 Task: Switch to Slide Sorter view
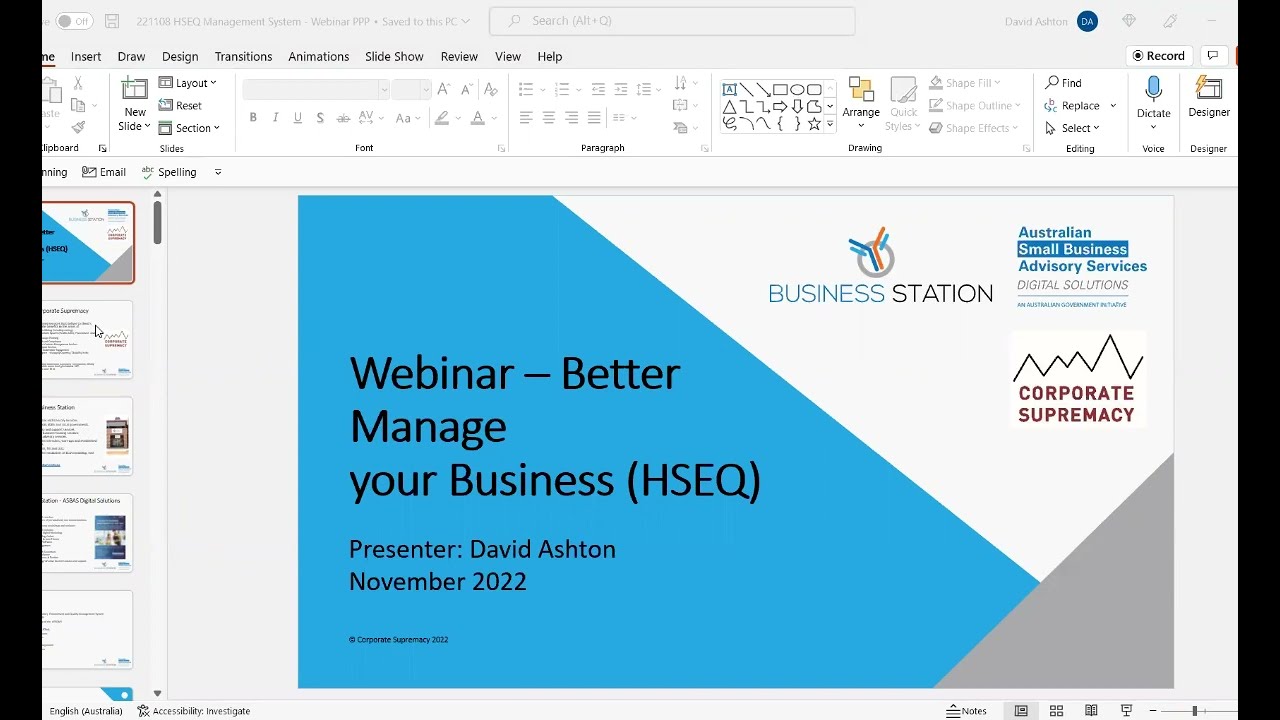click(1056, 711)
